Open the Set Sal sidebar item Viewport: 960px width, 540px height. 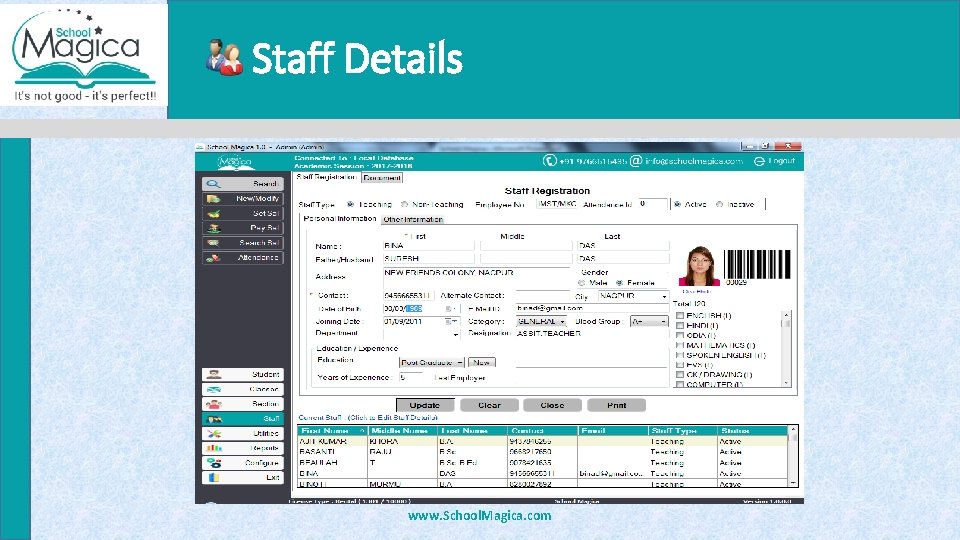tap(242, 214)
